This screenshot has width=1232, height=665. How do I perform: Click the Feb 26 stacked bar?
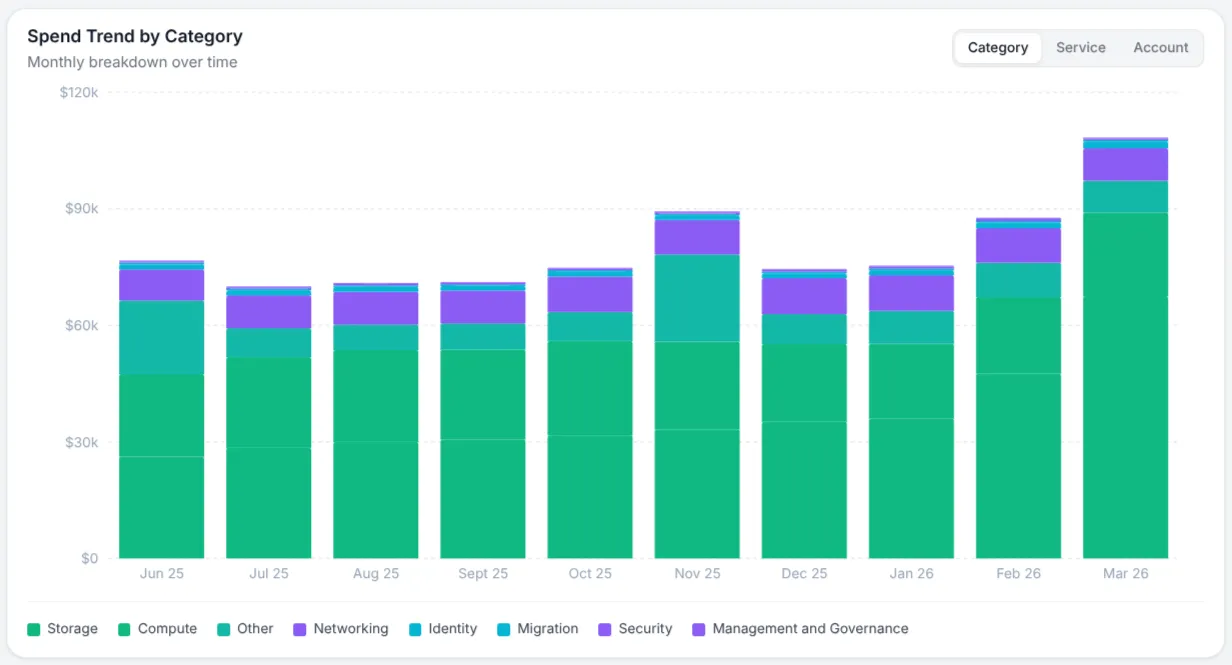[1018, 388]
